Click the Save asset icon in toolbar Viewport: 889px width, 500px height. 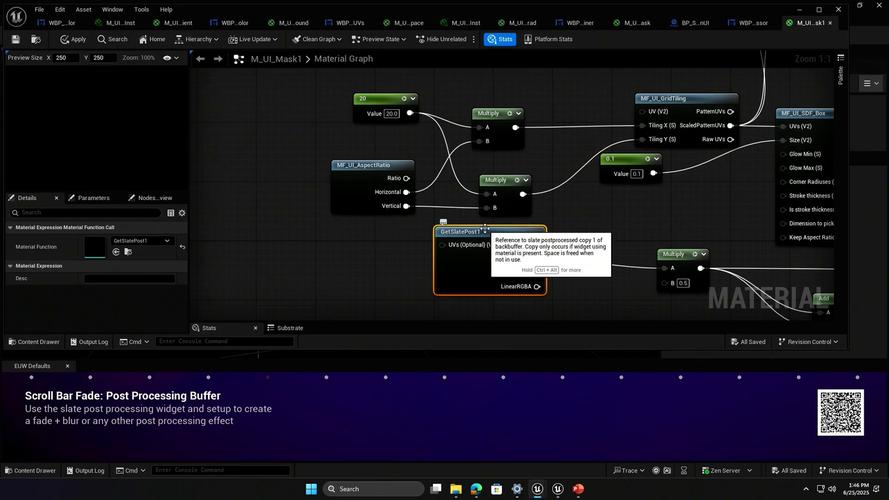click(15, 39)
